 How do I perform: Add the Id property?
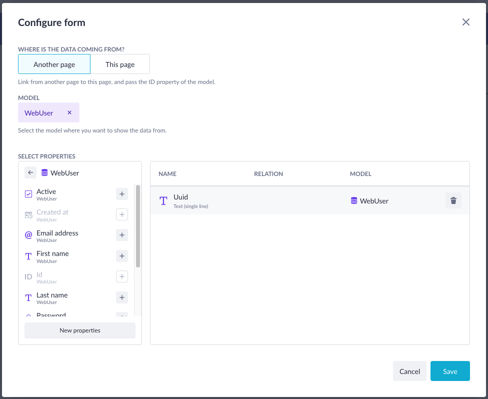tap(122, 277)
